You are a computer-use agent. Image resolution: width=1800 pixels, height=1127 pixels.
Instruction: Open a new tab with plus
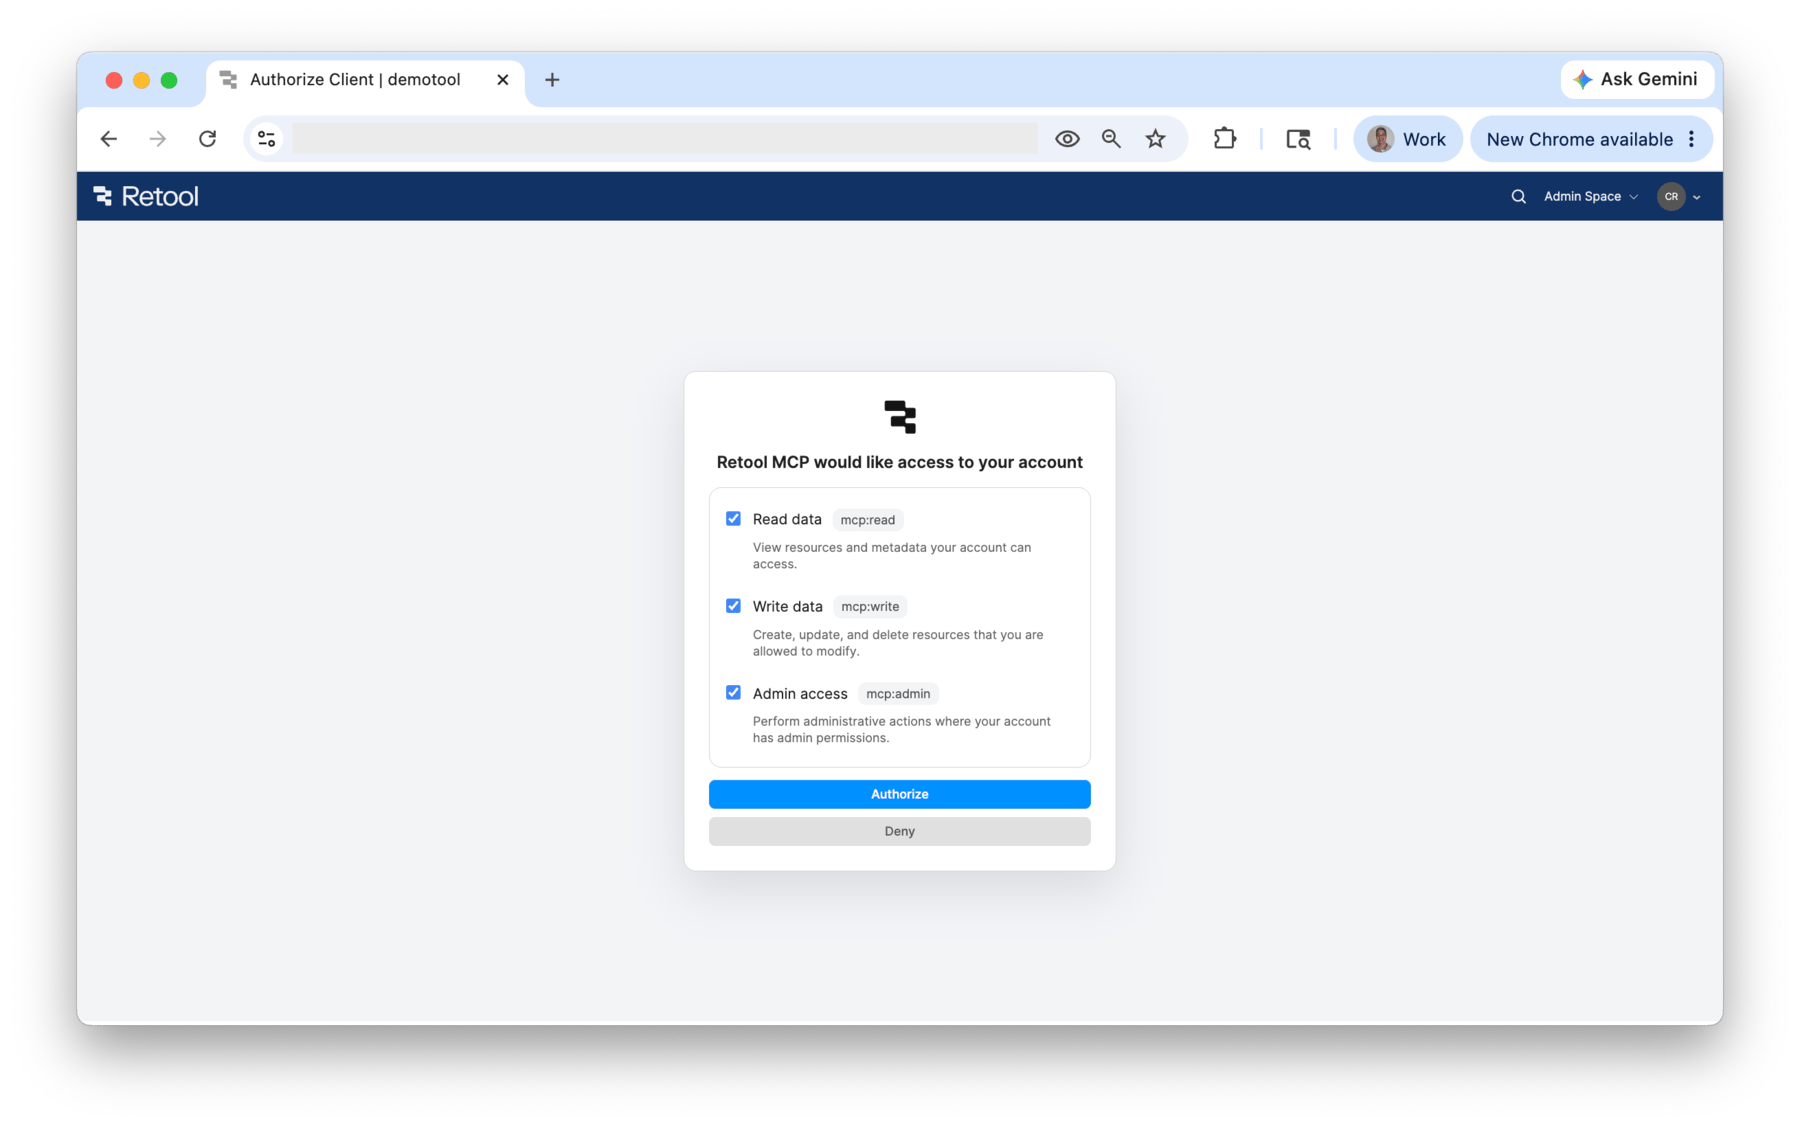click(552, 80)
